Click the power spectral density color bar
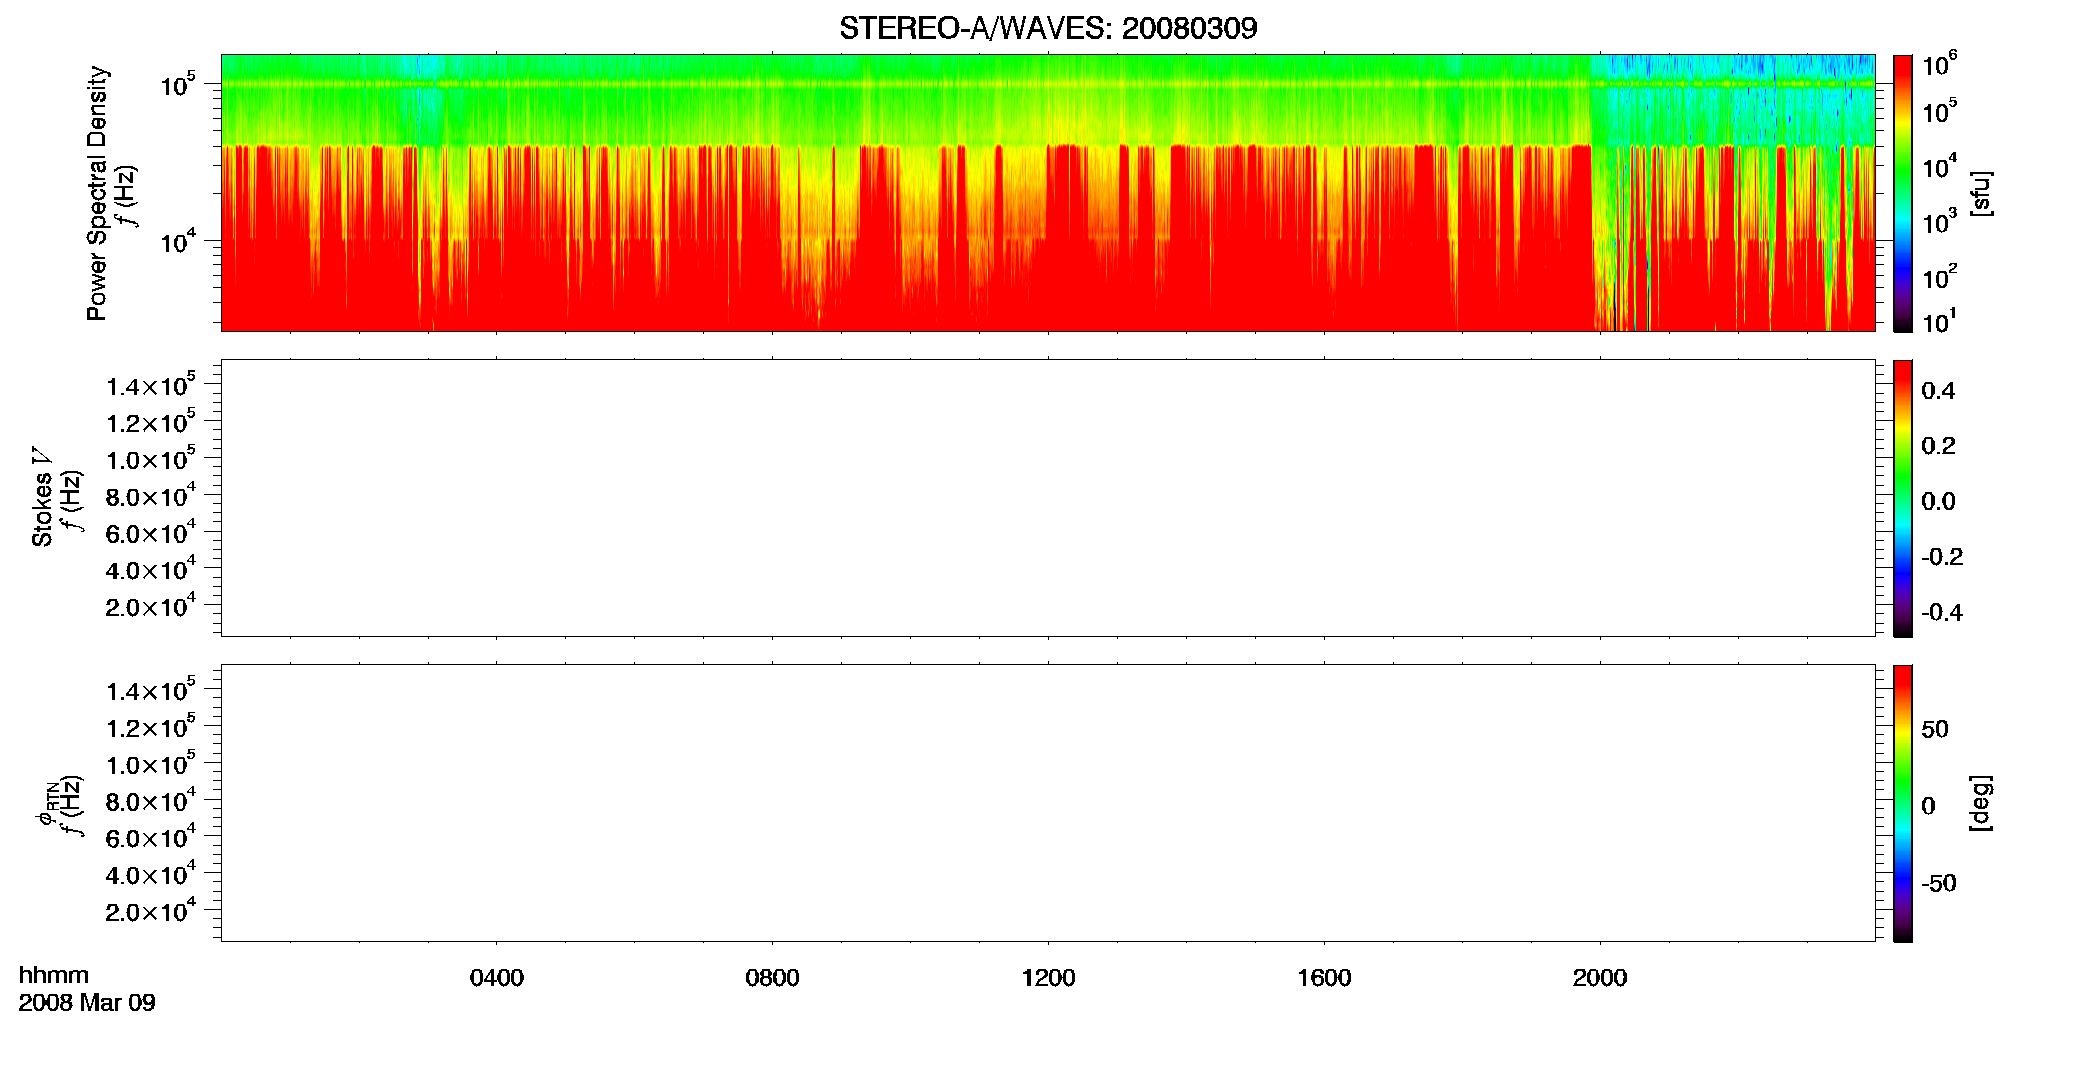 click(x=1903, y=193)
